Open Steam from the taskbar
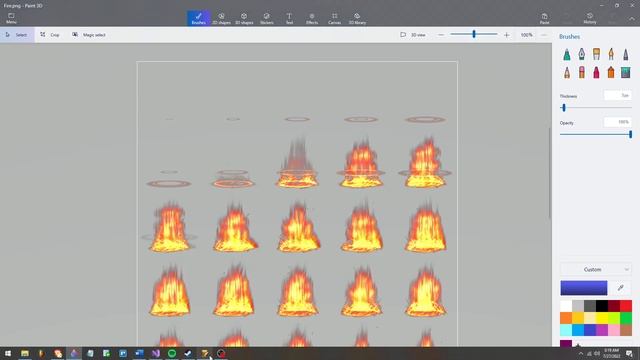640x360 pixels. point(188,353)
